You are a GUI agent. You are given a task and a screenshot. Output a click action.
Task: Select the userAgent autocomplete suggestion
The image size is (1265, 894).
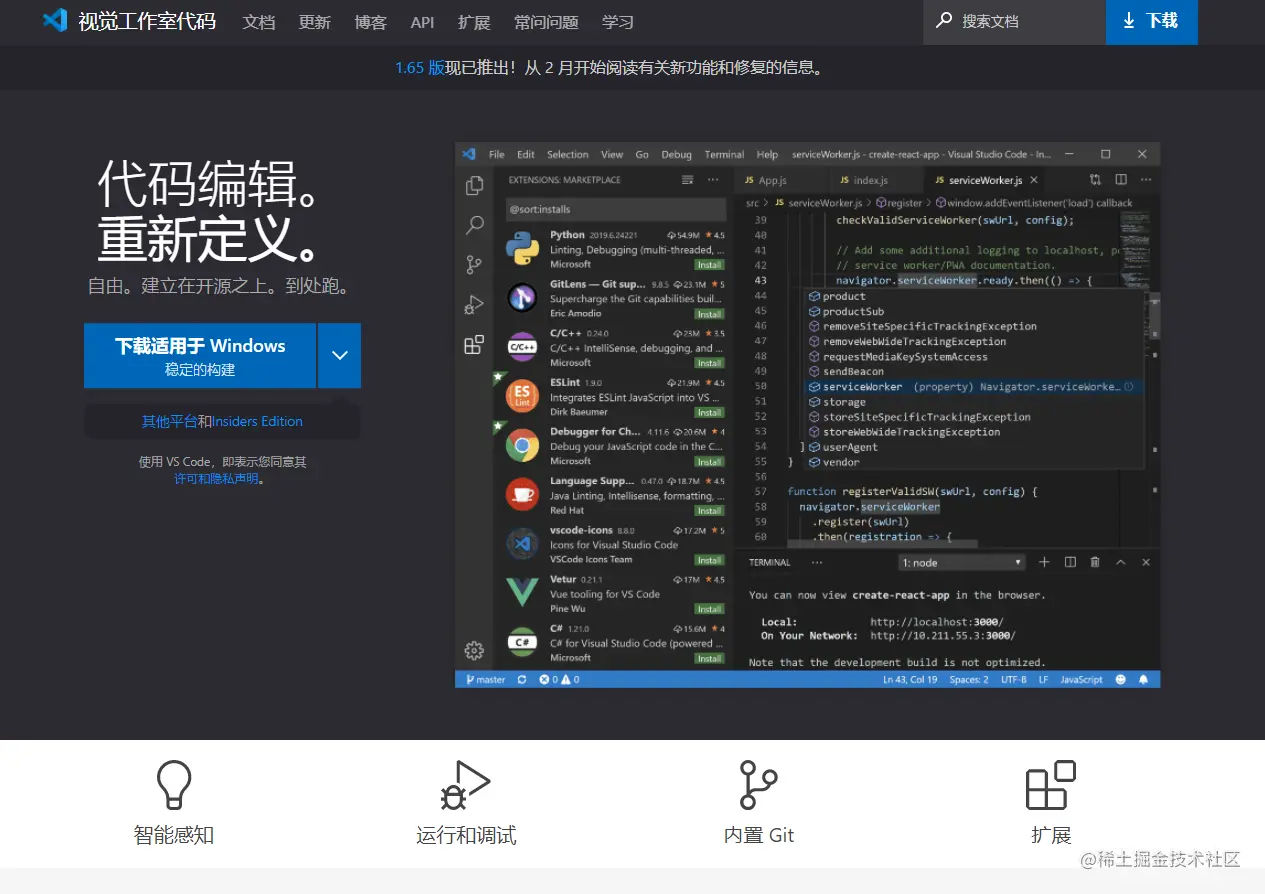(x=974, y=447)
